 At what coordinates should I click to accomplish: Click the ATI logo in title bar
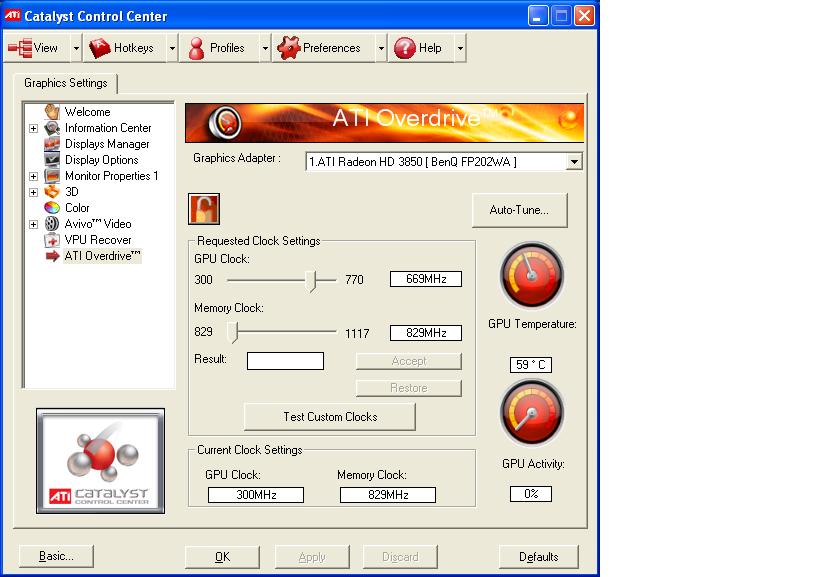12,16
